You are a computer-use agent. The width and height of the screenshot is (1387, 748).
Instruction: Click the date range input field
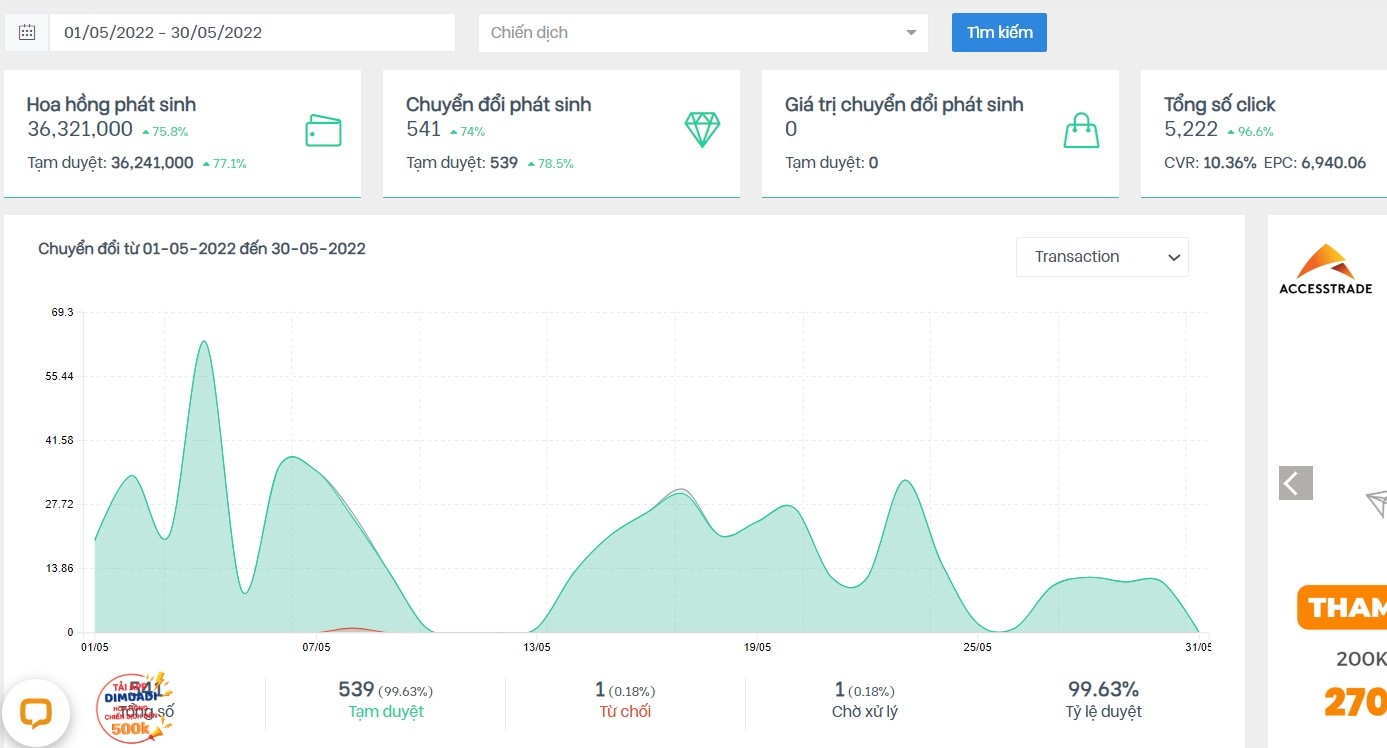(252, 32)
